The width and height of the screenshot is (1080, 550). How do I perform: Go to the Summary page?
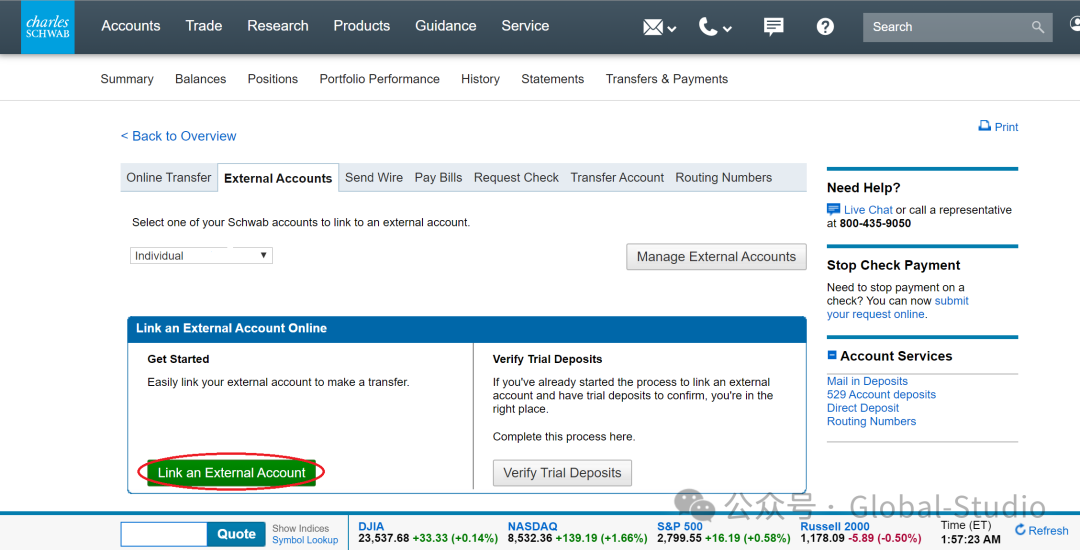click(127, 79)
